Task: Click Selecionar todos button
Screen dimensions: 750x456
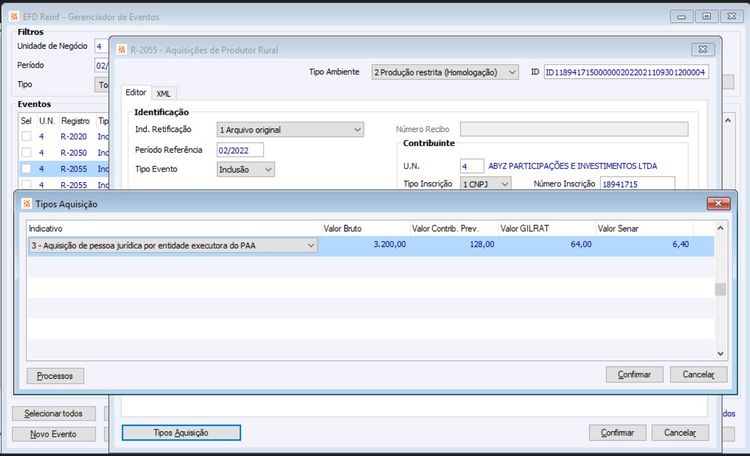Action: (54, 413)
